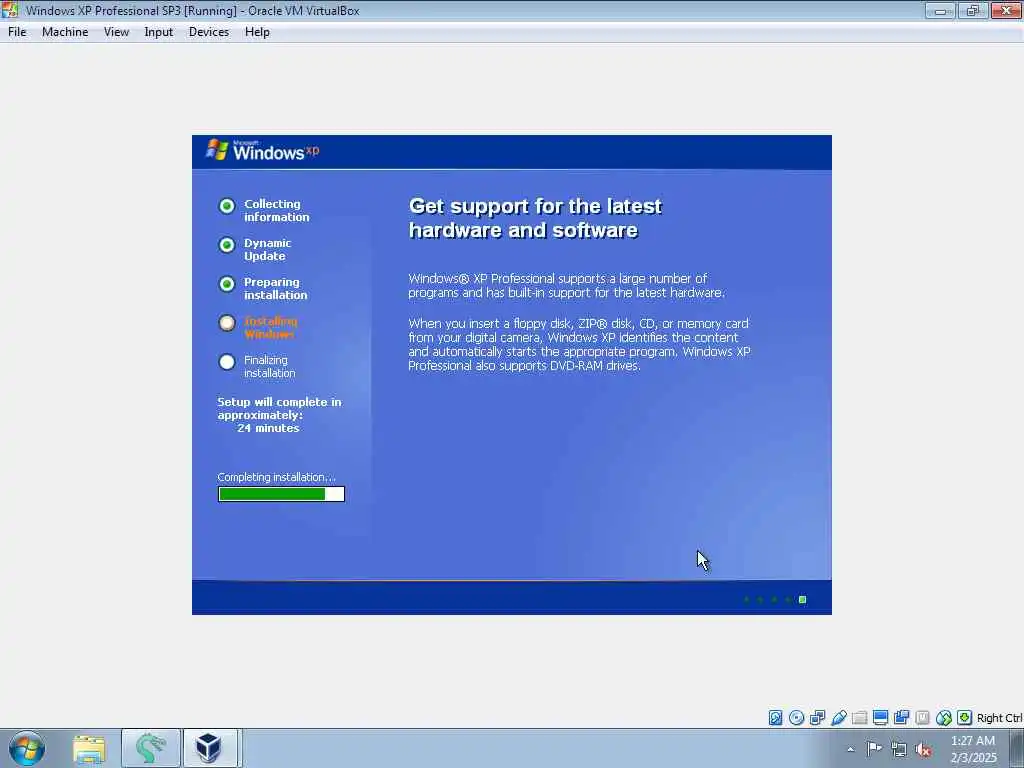Minimize the VirtualBox window

click(x=940, y=10)
